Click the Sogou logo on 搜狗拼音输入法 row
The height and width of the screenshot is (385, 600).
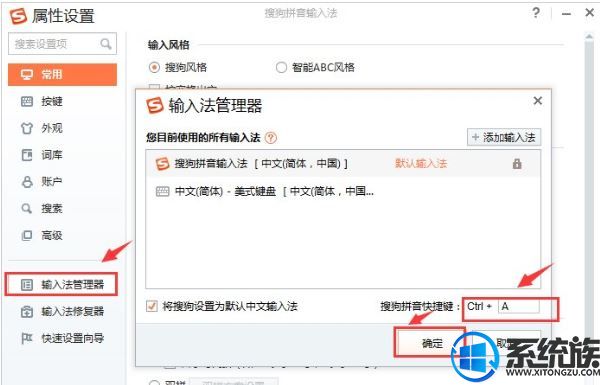[162, 164]
